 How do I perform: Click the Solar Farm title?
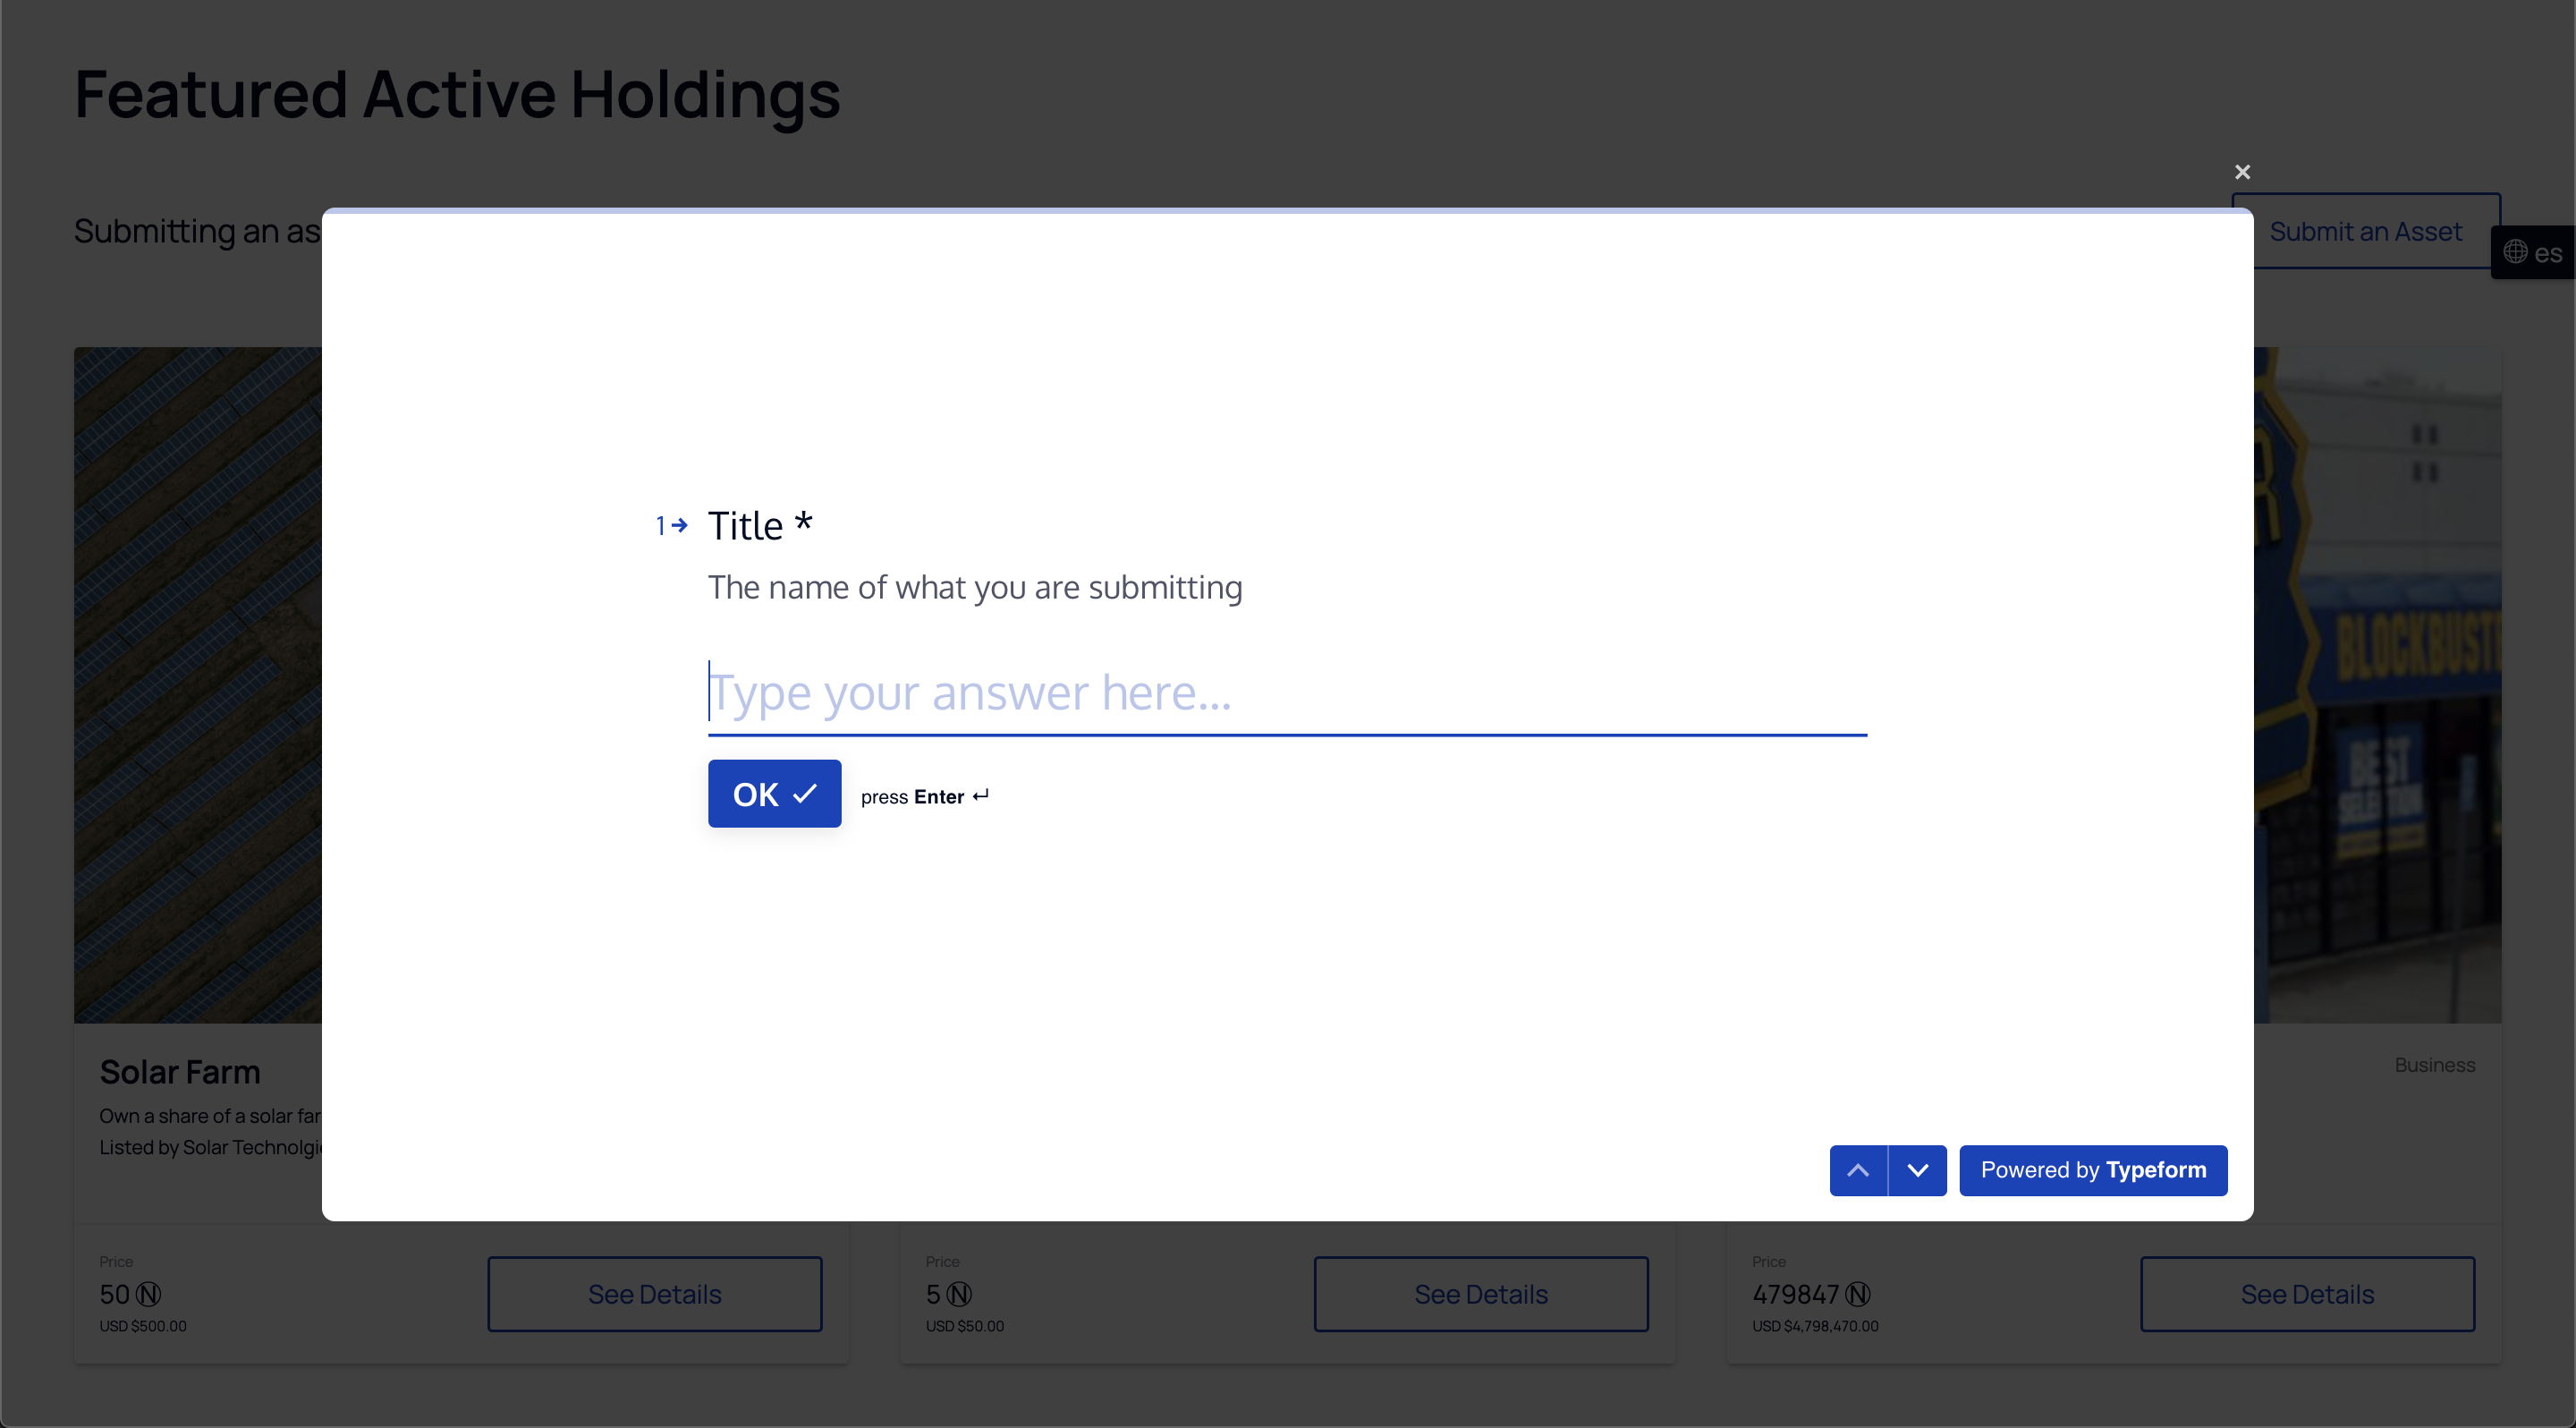tap(180, 1072)
